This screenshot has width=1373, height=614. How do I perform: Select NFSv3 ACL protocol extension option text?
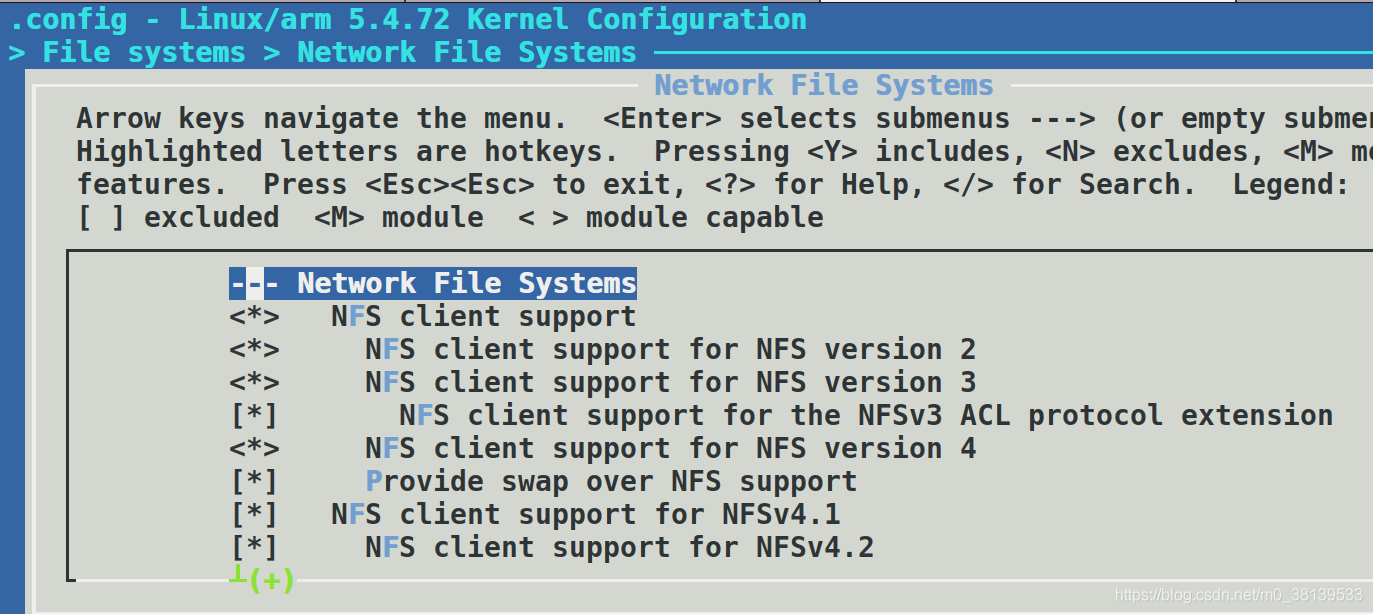point(866,416)
